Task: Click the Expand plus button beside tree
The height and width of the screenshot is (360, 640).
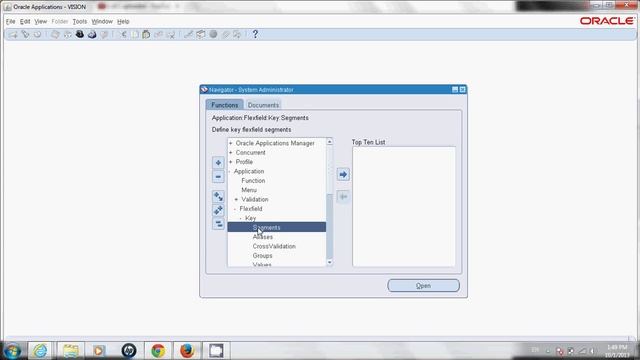Action: pos(218,162)
